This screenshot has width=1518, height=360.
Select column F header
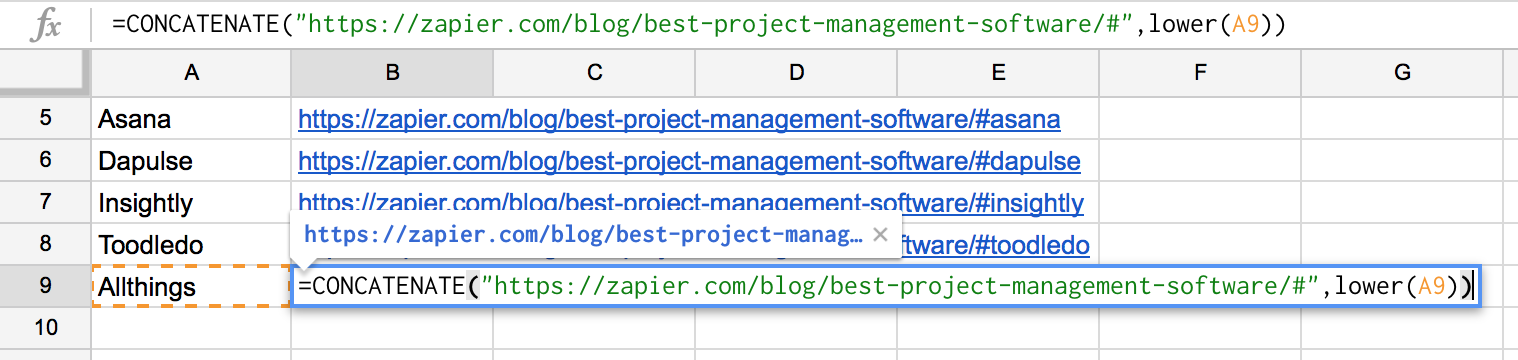1200,72
